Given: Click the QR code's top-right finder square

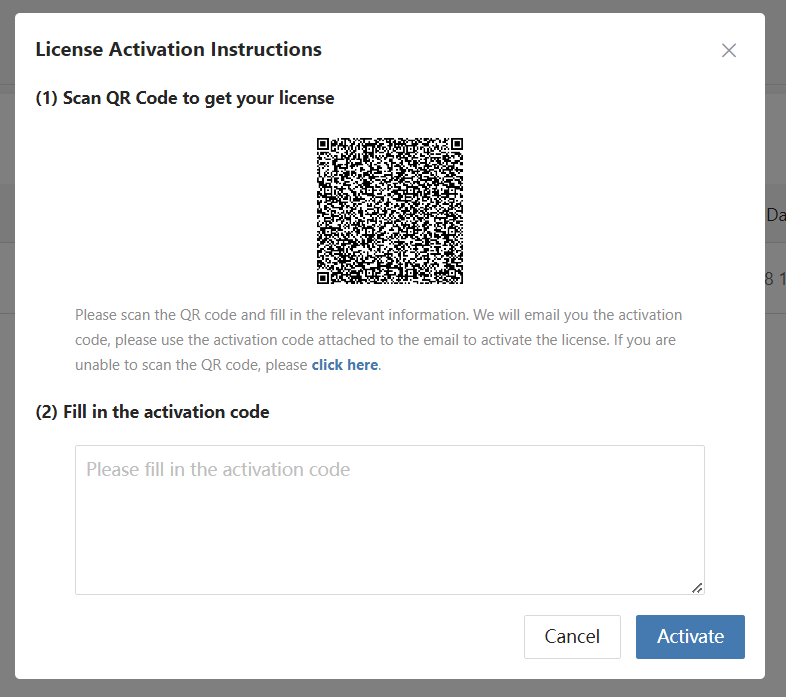Looking at the screenshot, I should pyautogui.click(x=457, y=144).
